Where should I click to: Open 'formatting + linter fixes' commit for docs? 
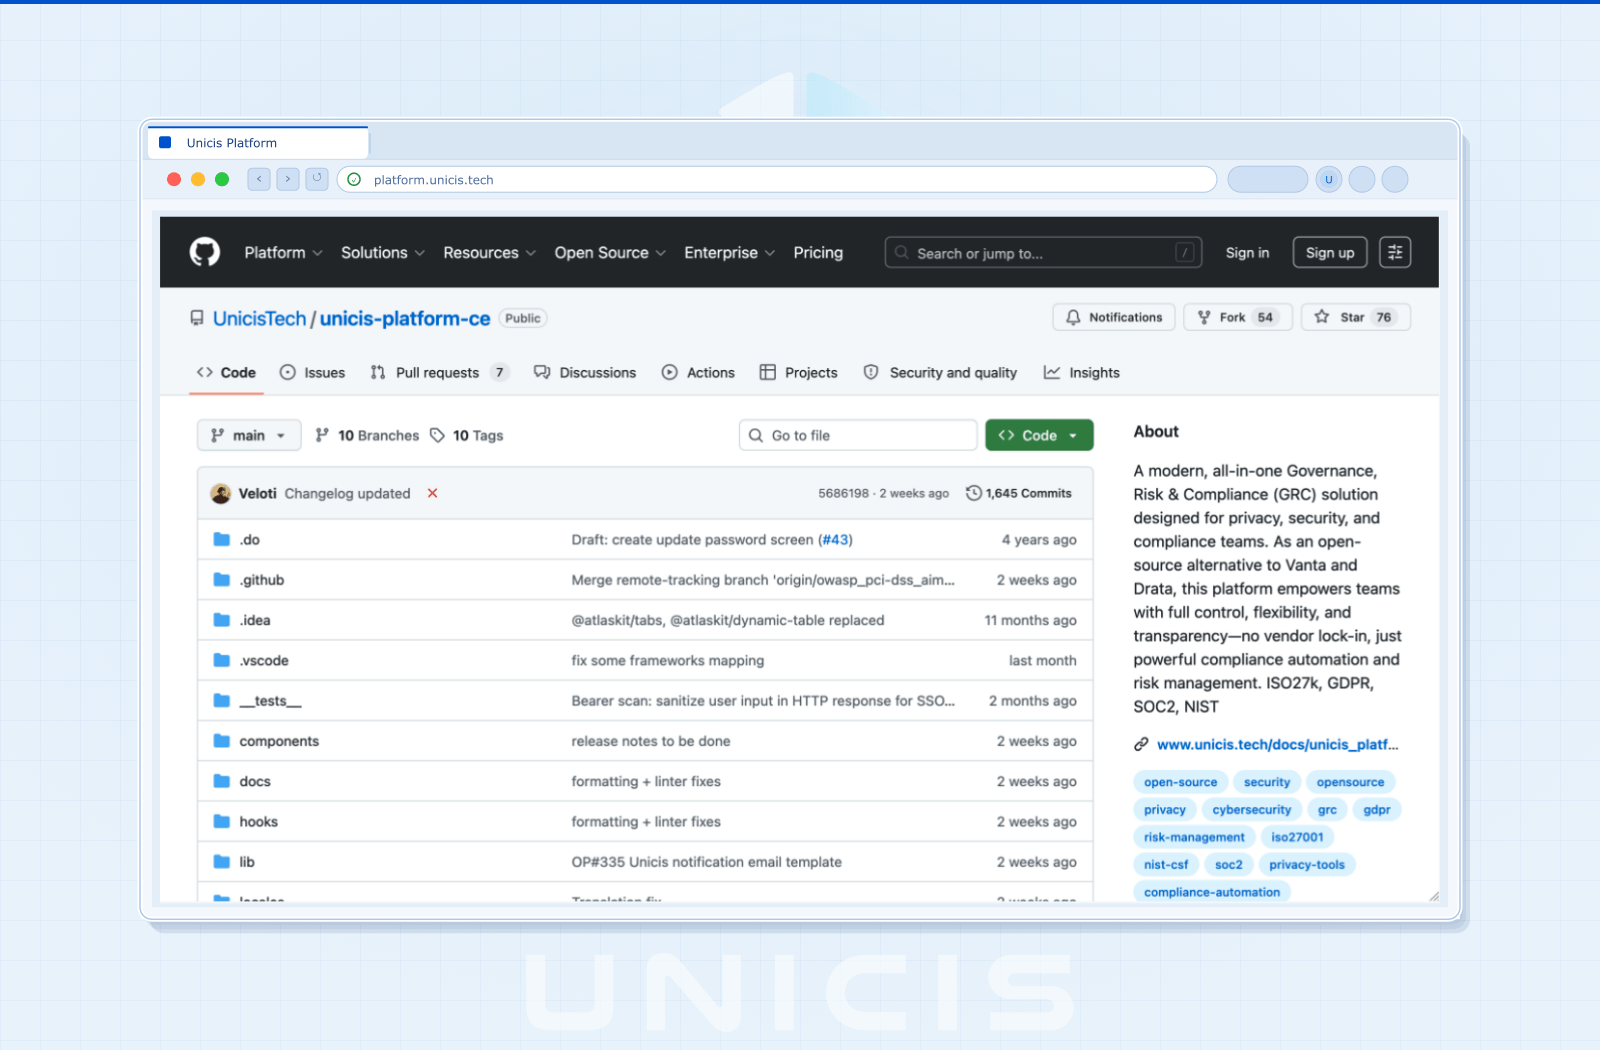pyautogui.click(x=646, y=781)
